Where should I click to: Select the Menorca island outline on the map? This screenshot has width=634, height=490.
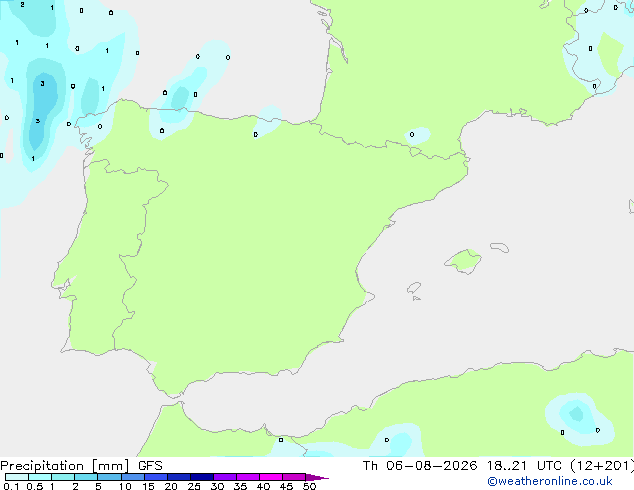[x=500, y=247]
